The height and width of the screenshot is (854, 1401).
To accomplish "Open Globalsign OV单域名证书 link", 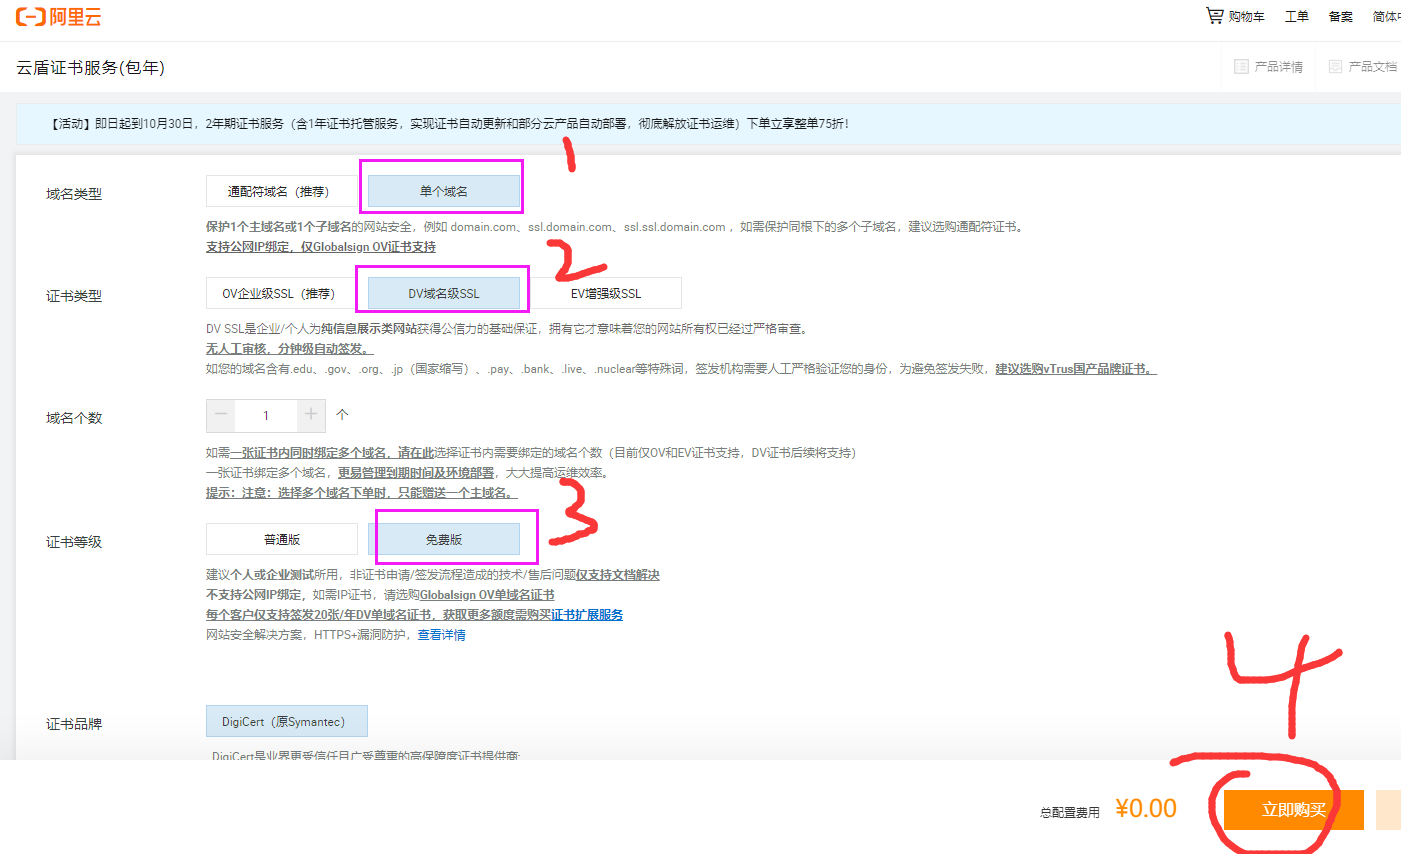I will point(487,595).
